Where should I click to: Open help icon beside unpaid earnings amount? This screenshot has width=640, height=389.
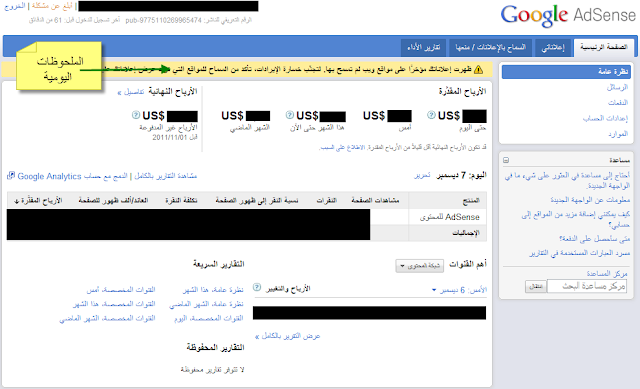click(x=136, y=115)
